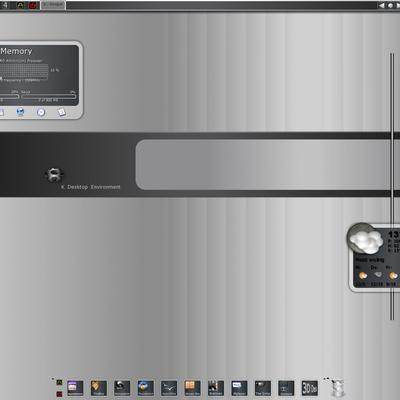Click the large cloud icon on the weather widget
Image resolution: width=400 pixels, height=400 pixels.
[x=365, y=239]
